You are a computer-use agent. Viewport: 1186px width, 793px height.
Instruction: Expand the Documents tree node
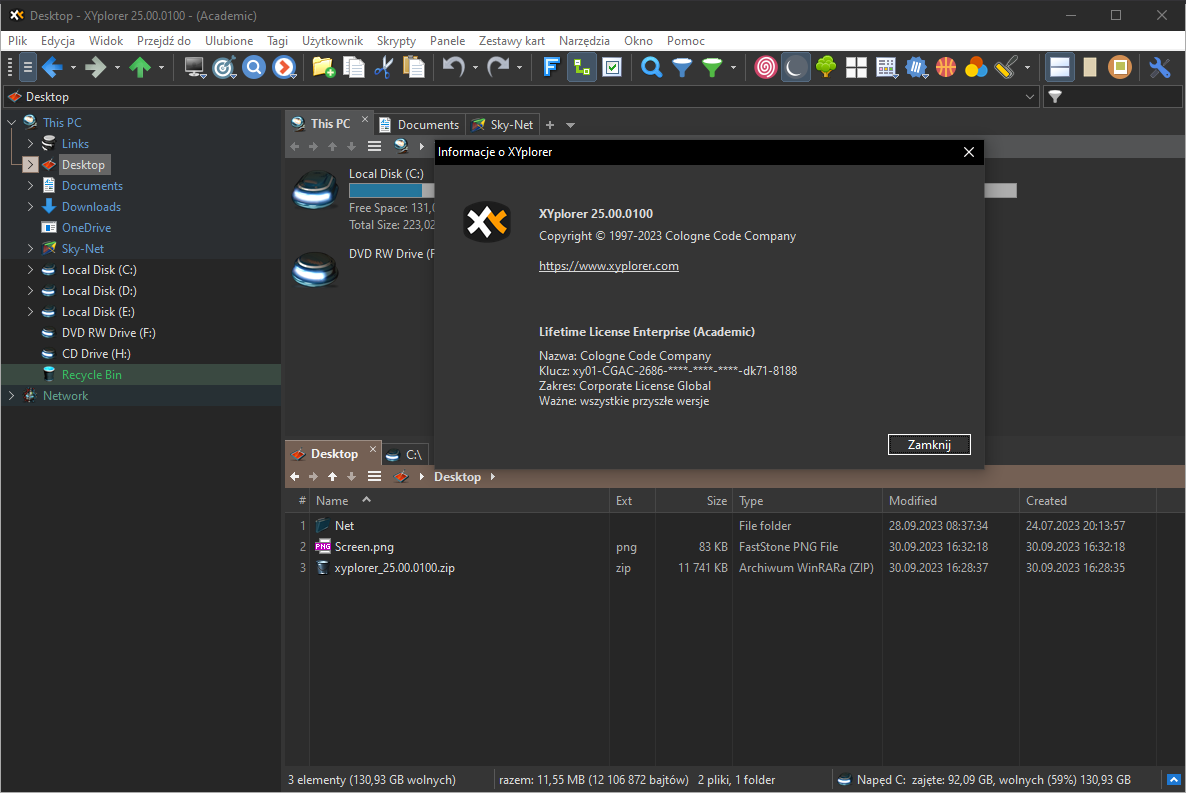coord(30,185)
